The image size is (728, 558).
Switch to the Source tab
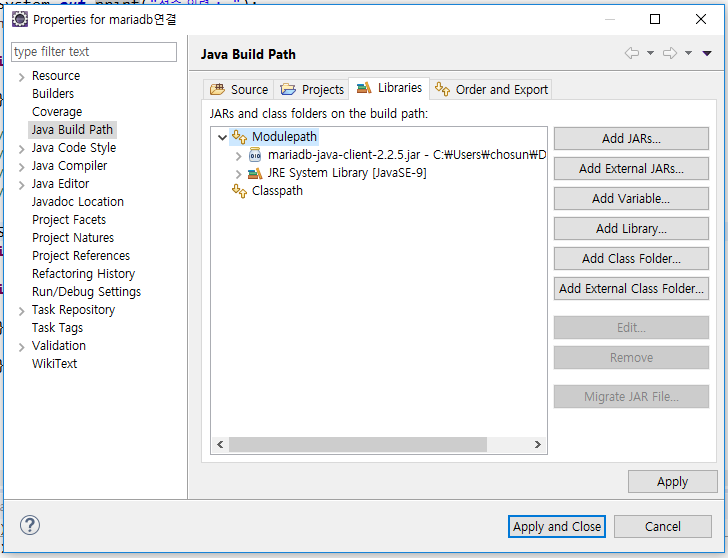coord(239,89)
